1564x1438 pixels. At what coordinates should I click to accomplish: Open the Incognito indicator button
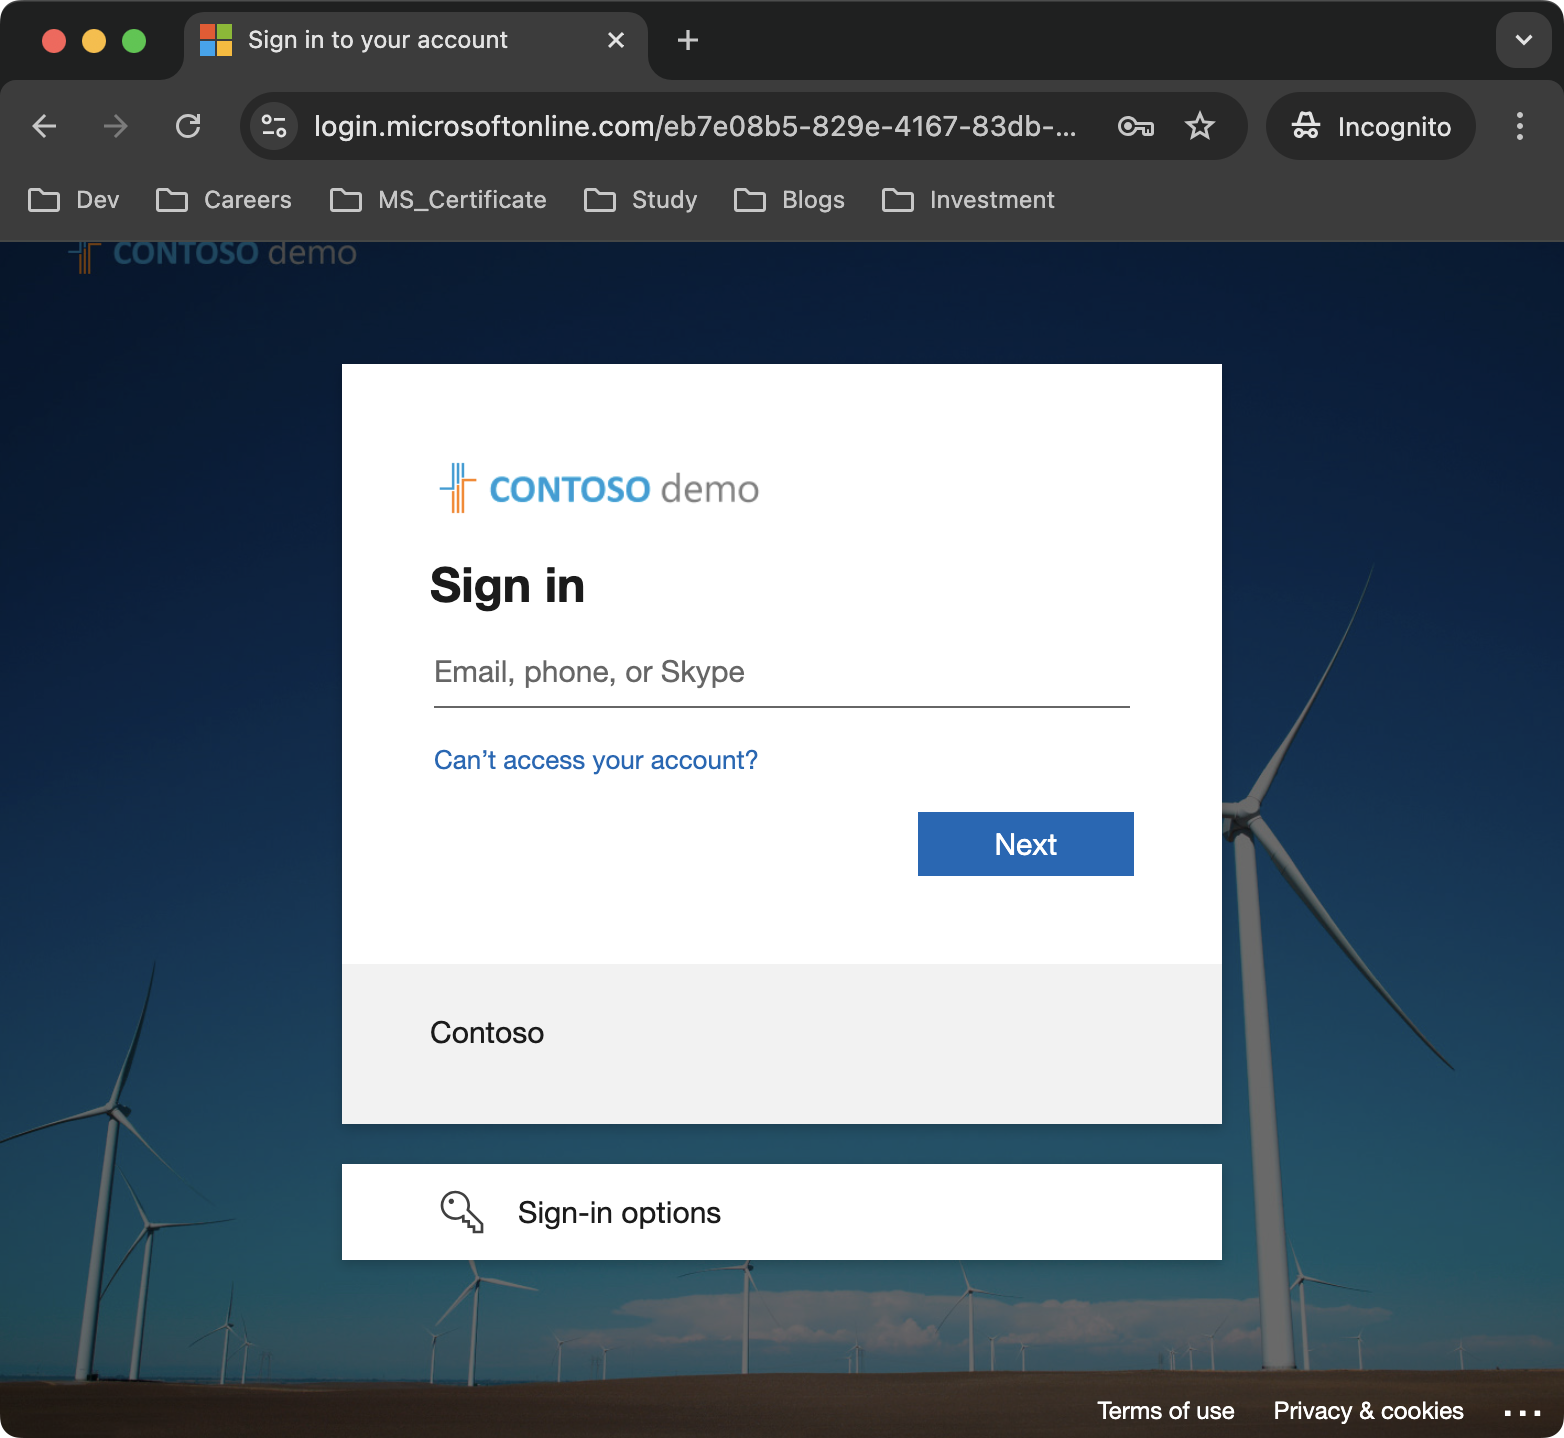tap(1371, 126)
